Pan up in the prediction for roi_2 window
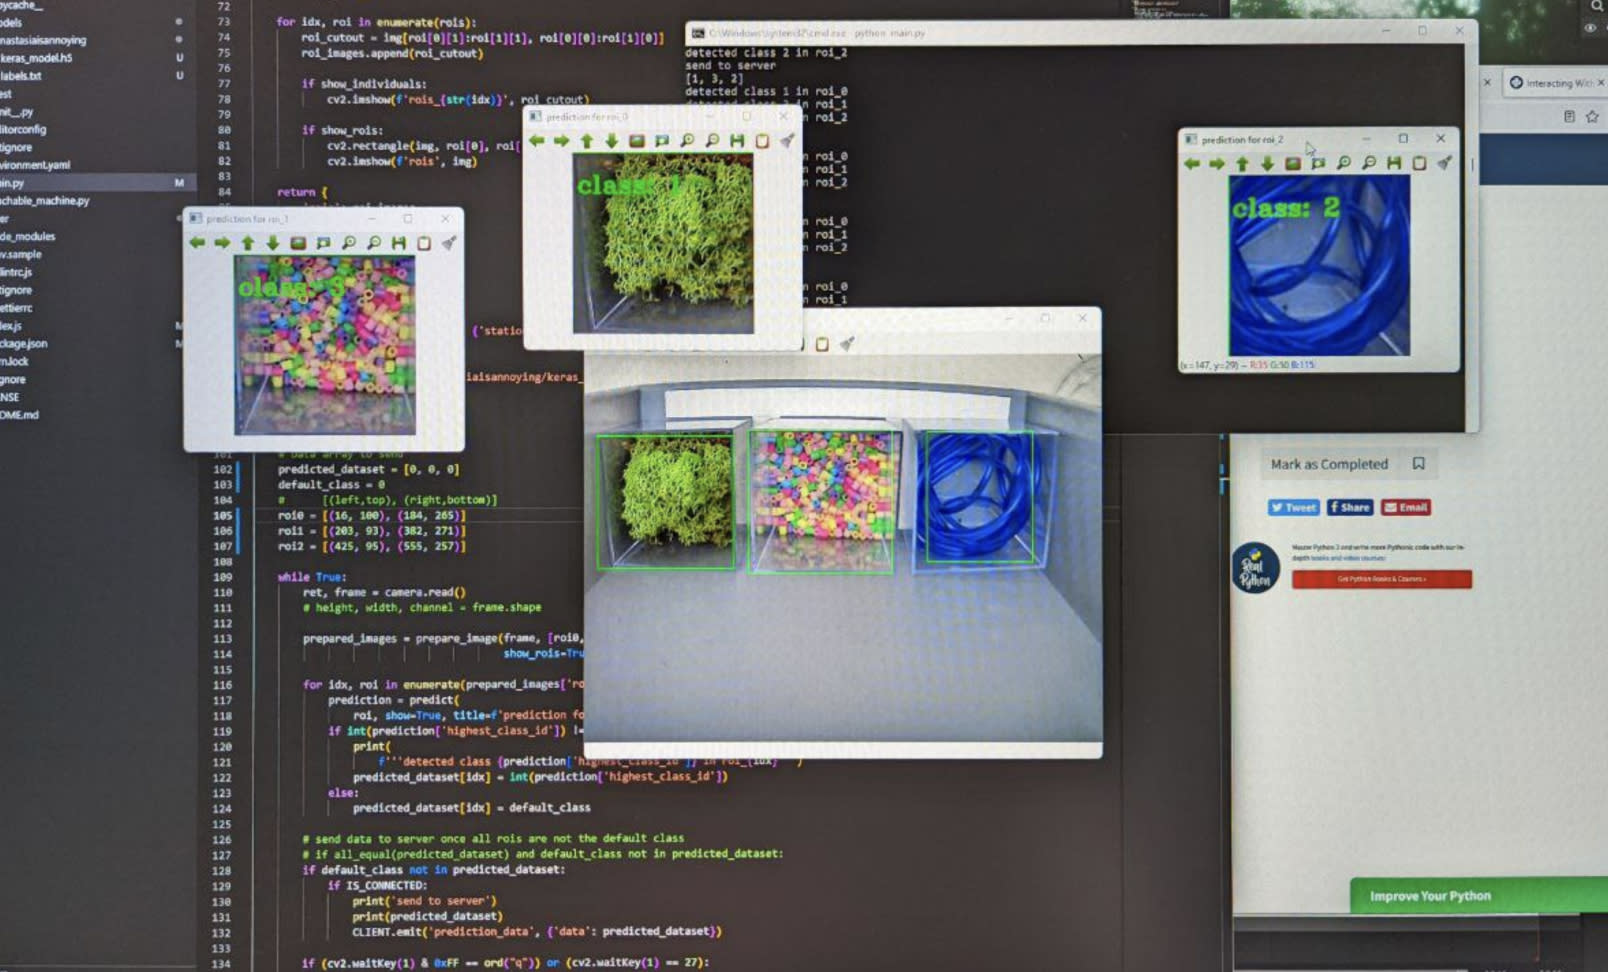Viewport: 1608px width, 972px height. [x=1242, y=163]
